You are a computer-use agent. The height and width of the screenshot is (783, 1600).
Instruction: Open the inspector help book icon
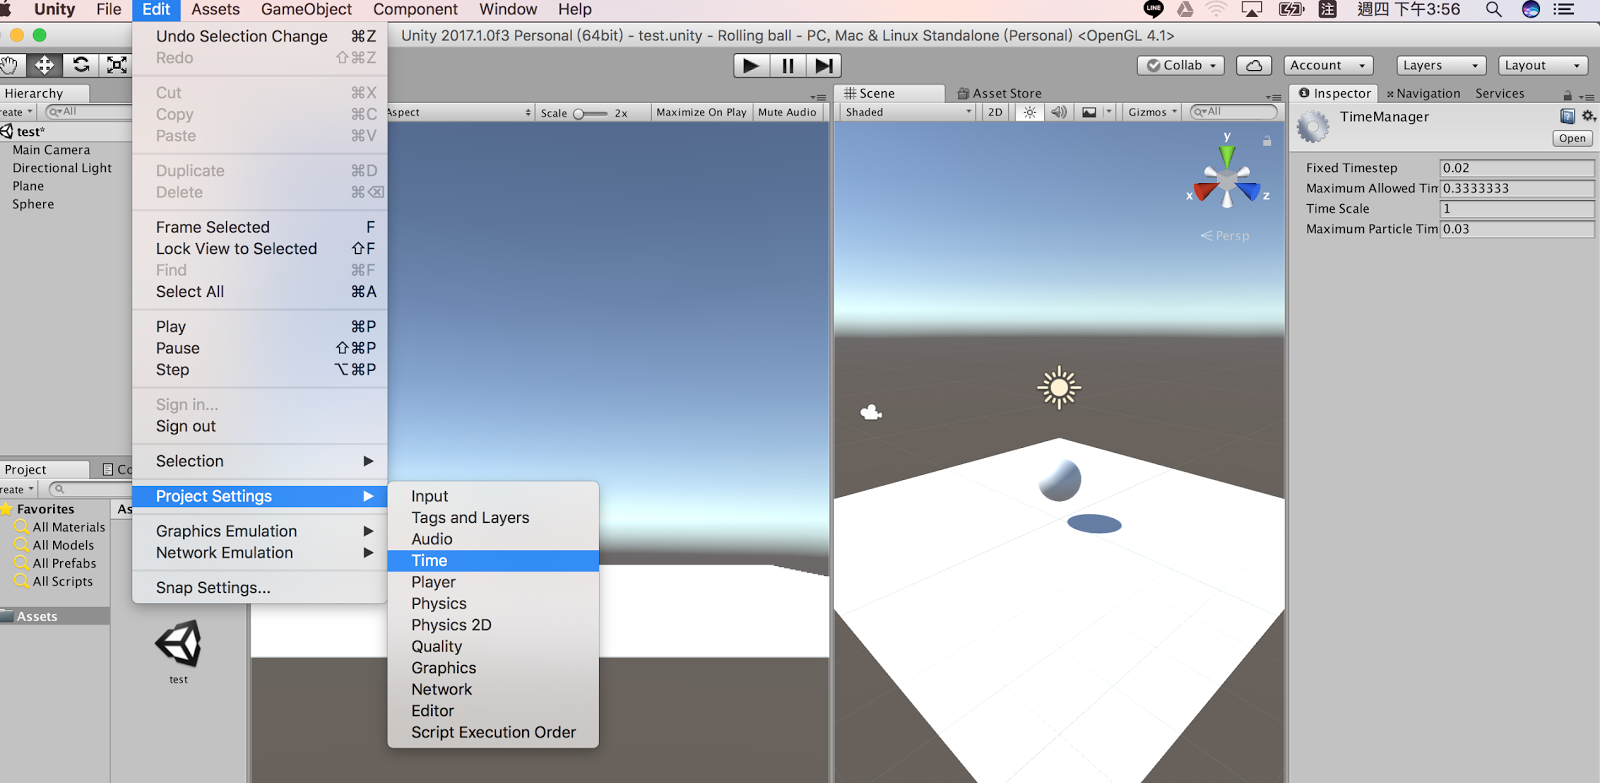(x=1567, y=117)
